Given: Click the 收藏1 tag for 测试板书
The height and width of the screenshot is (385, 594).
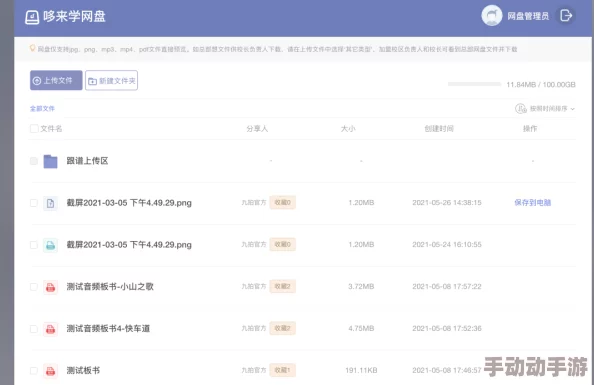Looking at the screenshot, I should pos(283,370).
